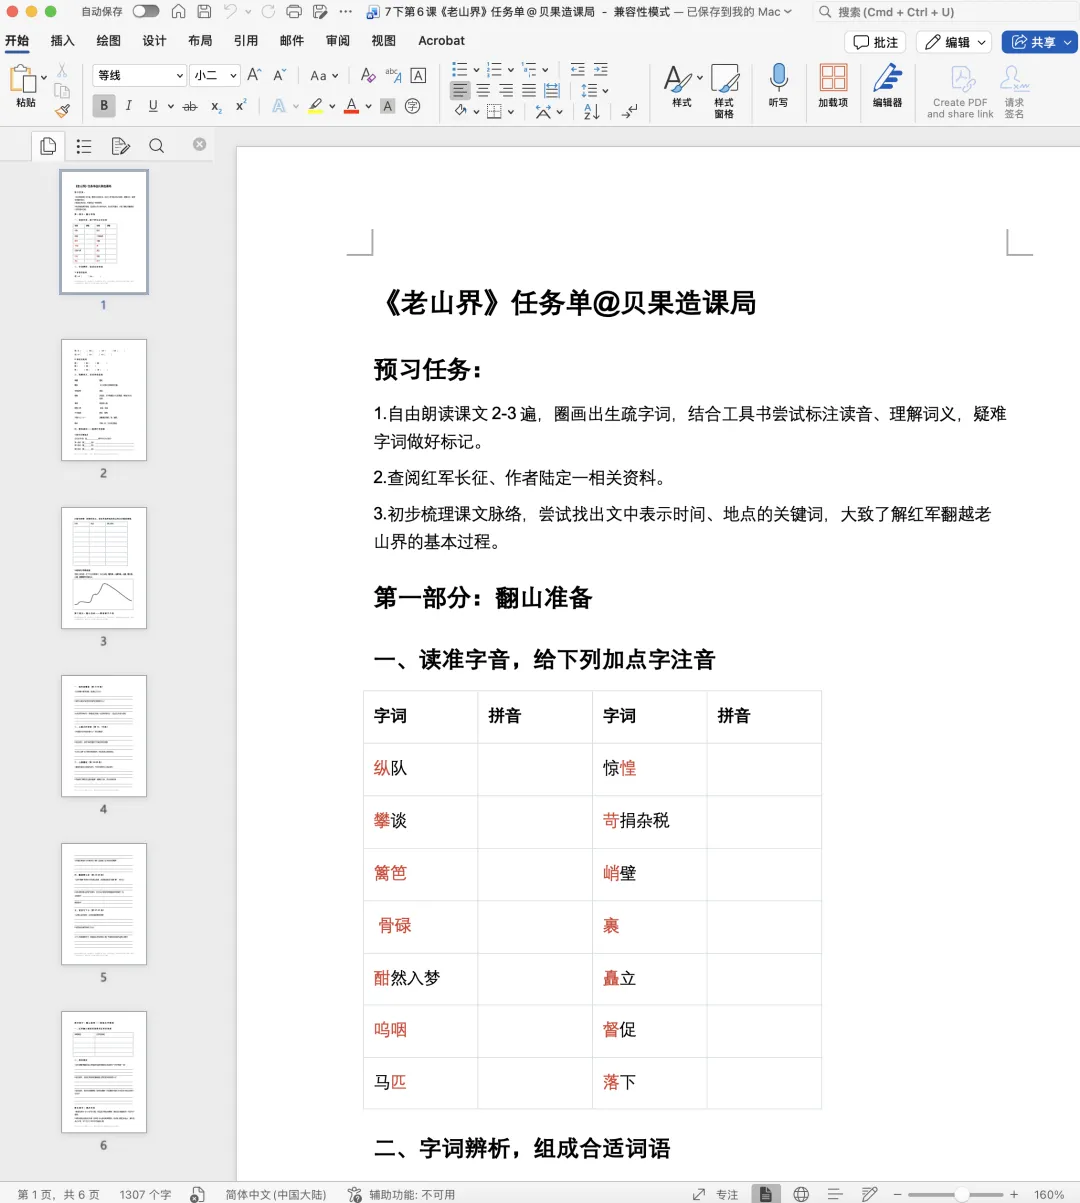The height and width of the screenshot is (1203, 1080).
Task: Open 加载项 add-ins
Action: coord(833,86)
